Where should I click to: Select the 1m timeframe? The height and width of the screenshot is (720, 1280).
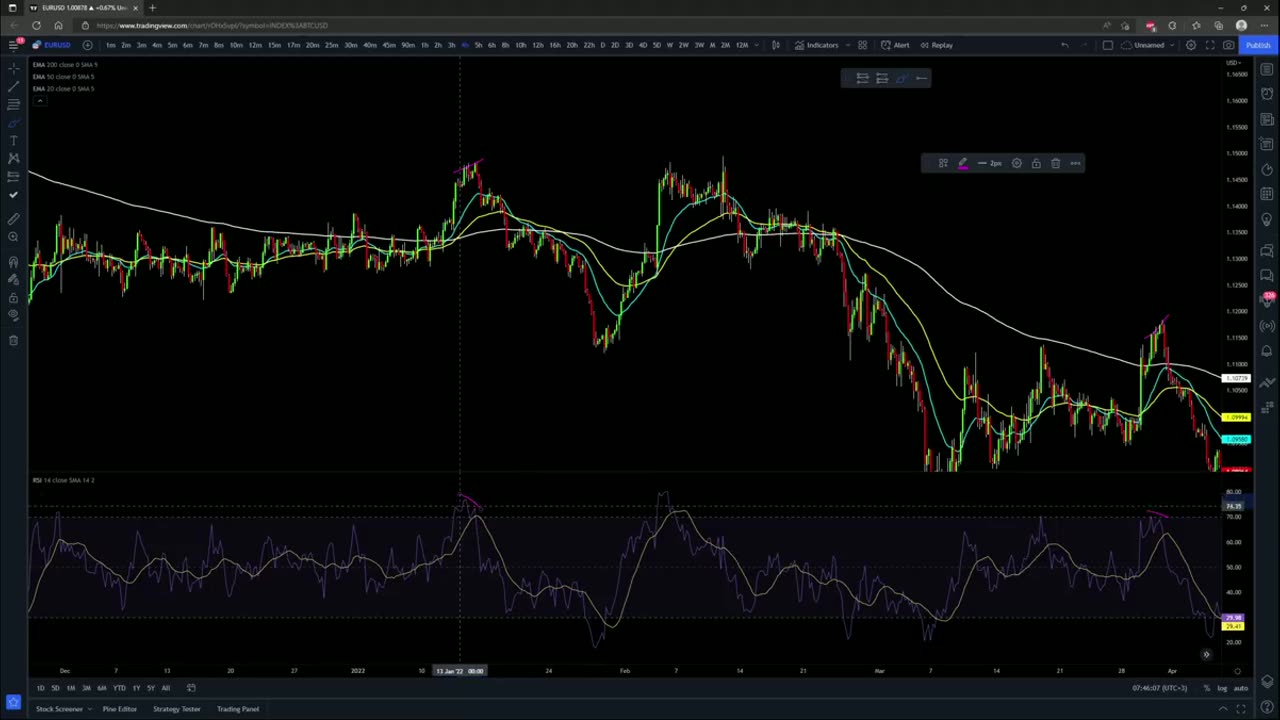tap(110, 45)
